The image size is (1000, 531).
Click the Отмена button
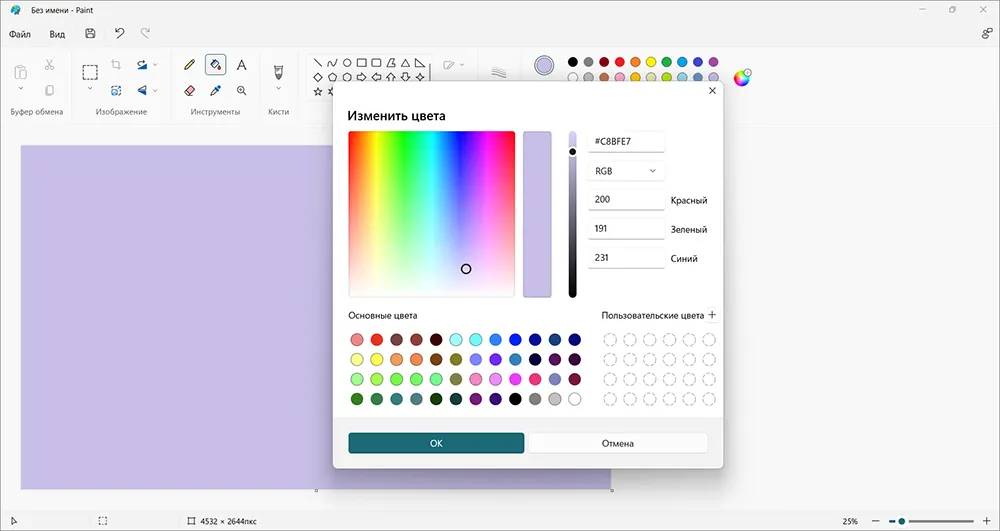click(x=618, y=443)
